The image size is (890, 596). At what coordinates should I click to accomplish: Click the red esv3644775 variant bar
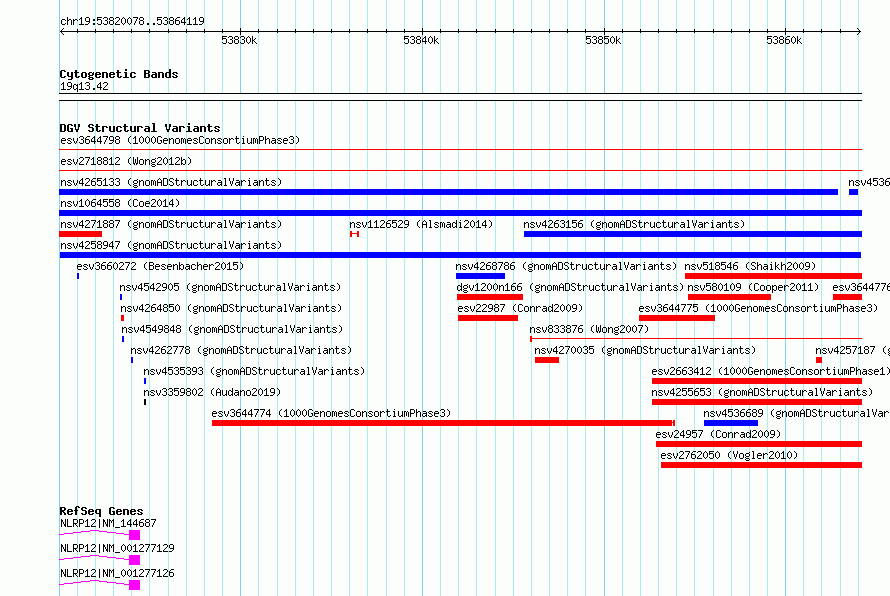677,318
